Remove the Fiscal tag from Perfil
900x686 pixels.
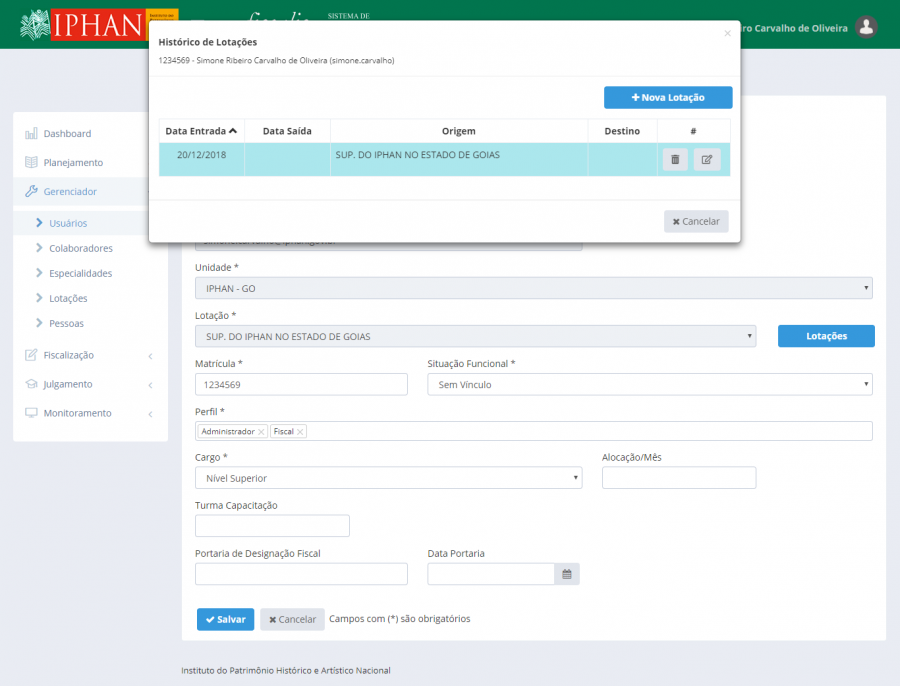[x=300, y=432]
